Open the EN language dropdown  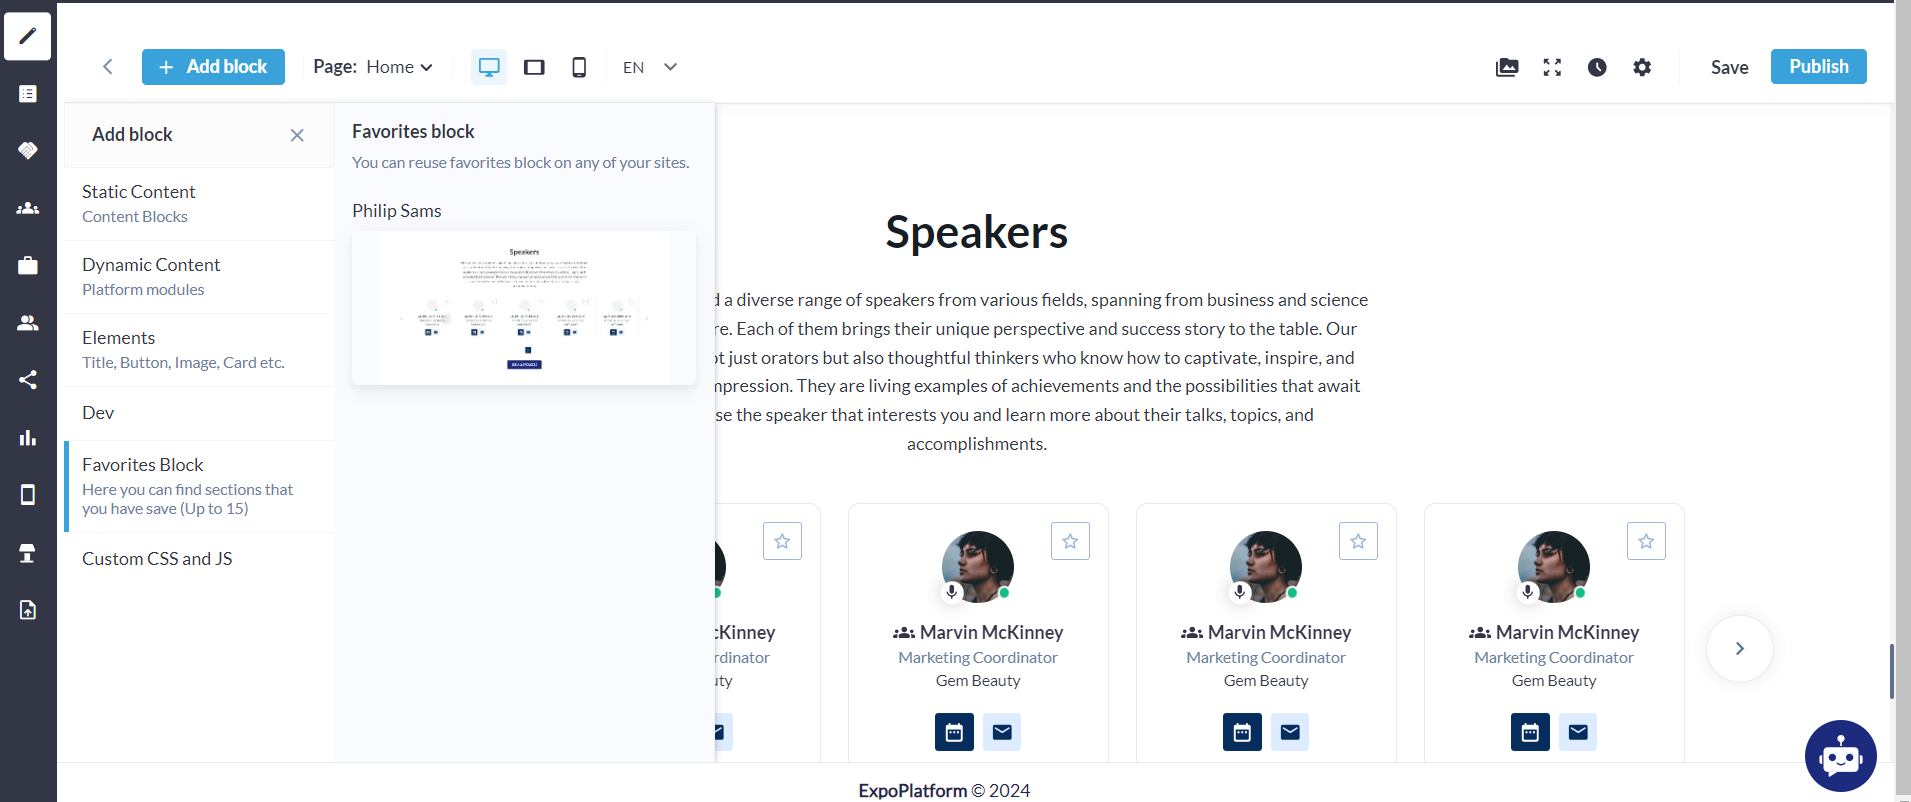click(x=650, y=67)
